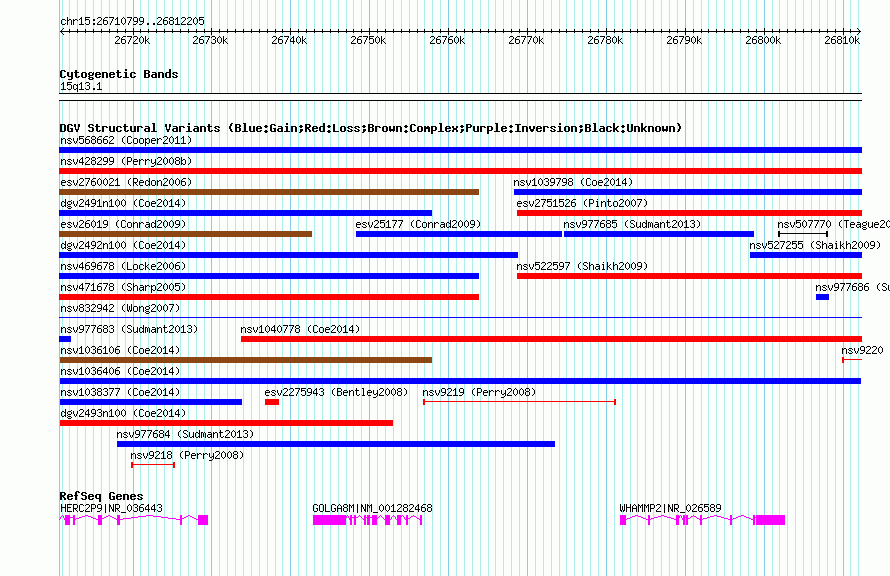Select the GOLGA8M gene model
This screenshot has height=576, width=890.
[368, 520]
